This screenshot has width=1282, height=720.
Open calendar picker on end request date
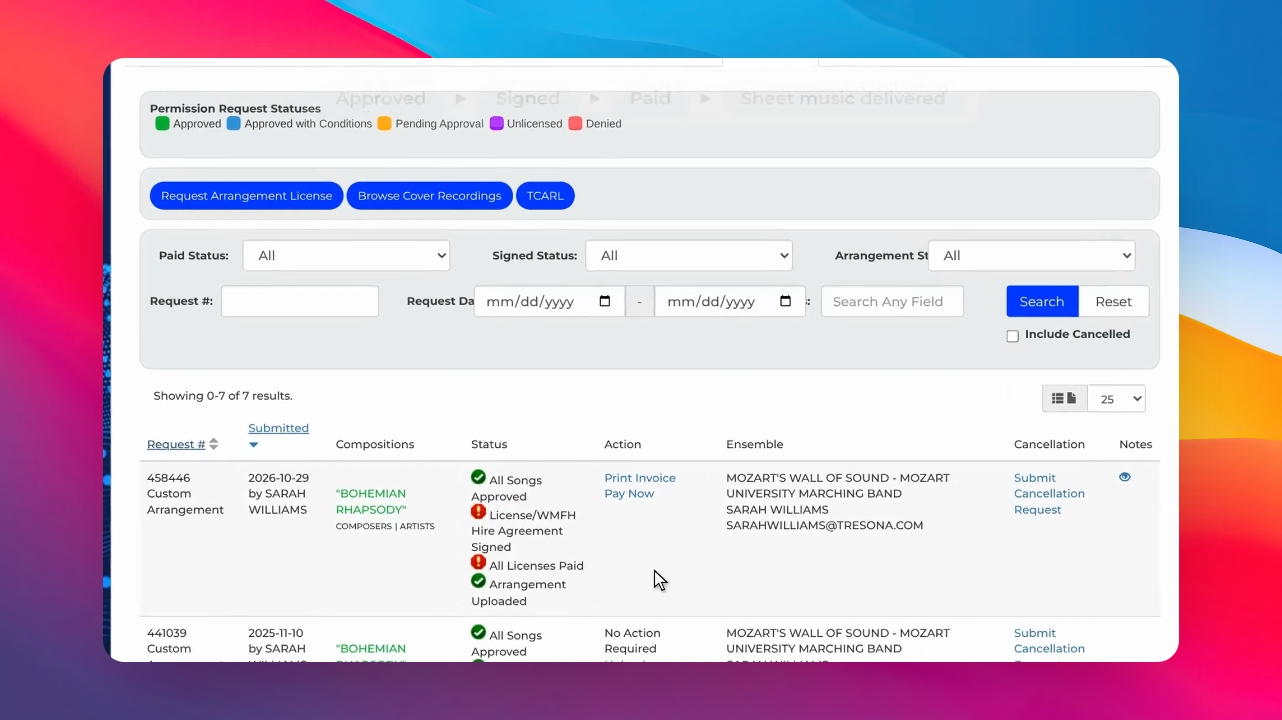[785, 301]
